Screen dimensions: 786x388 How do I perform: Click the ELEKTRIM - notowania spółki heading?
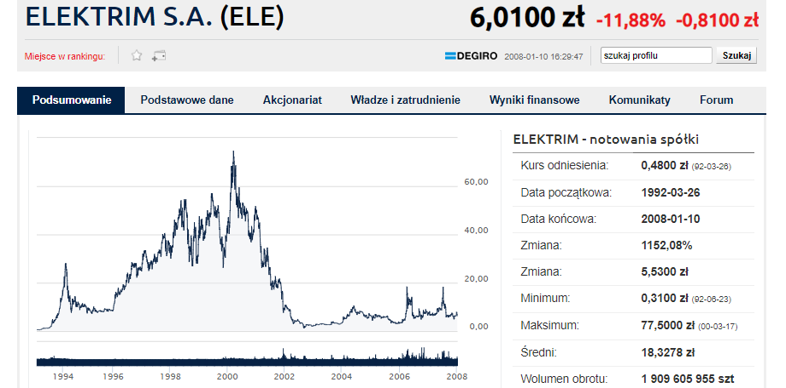(606, 140)
